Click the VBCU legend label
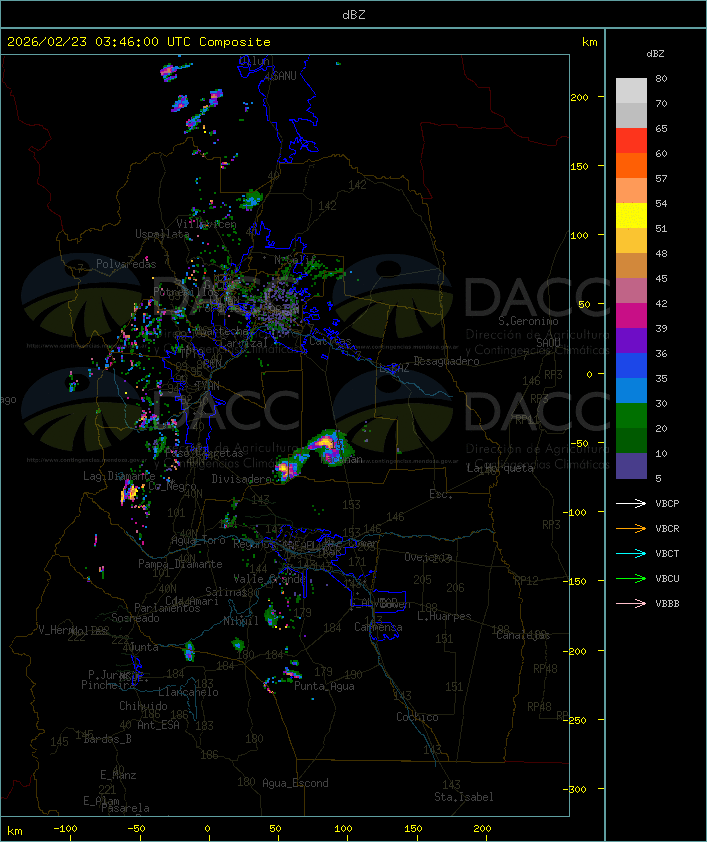707x842 pixels. point(667,578)
